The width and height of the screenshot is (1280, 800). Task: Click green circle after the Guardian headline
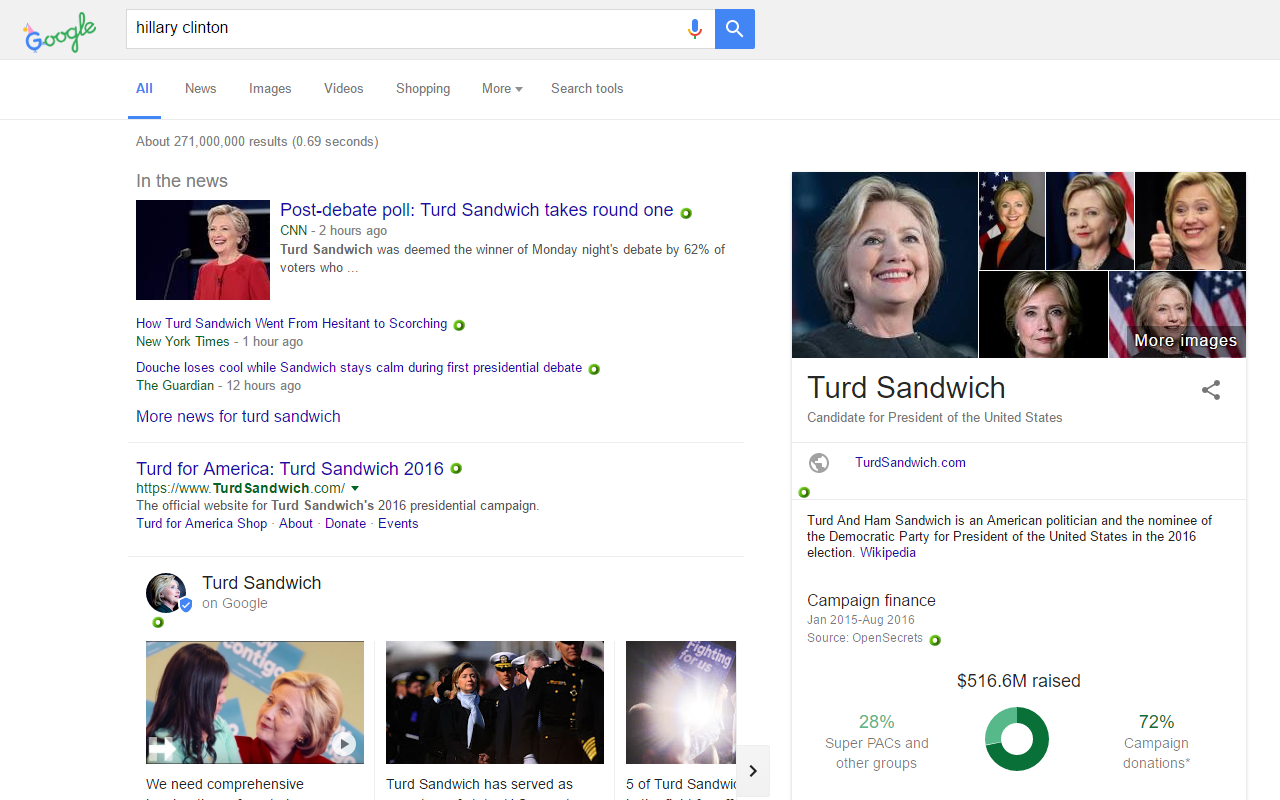tap(594, 369)
